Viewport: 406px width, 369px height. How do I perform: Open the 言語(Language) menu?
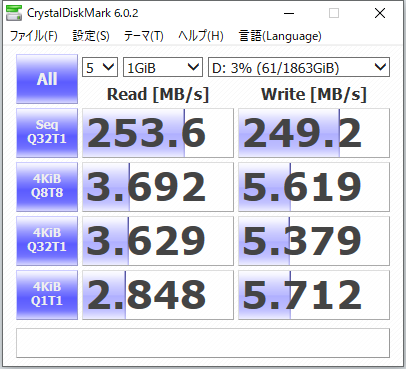pyautogui.click(x=280, y=36)
